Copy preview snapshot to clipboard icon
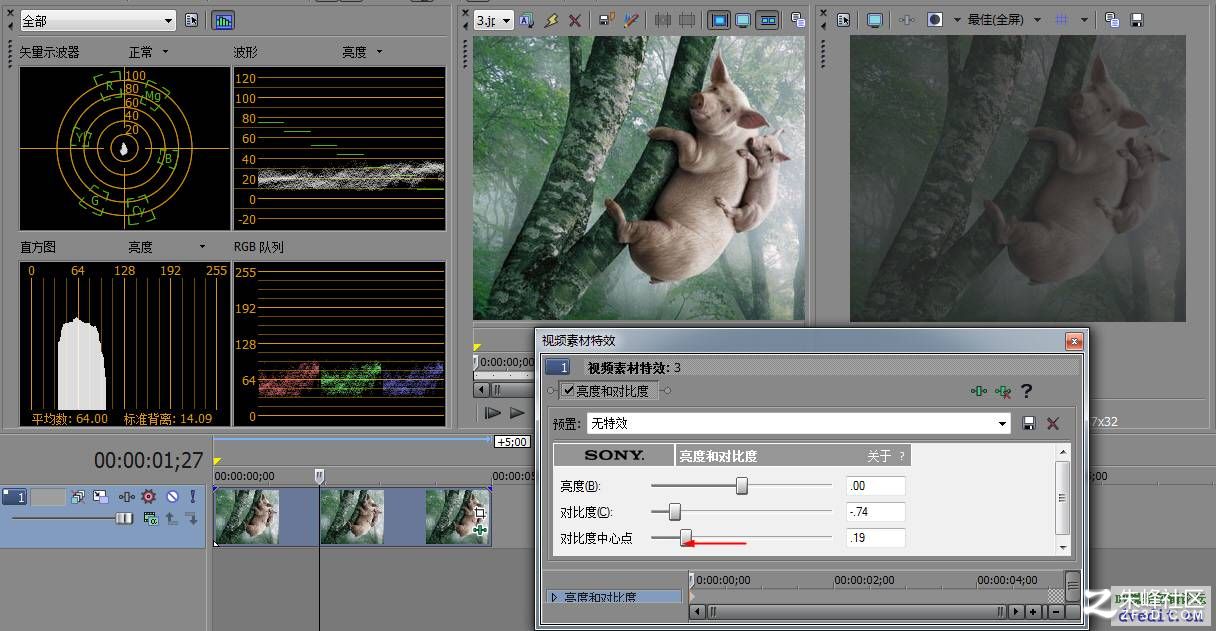Viewport: 1216px width, 631px height. 1112,20
